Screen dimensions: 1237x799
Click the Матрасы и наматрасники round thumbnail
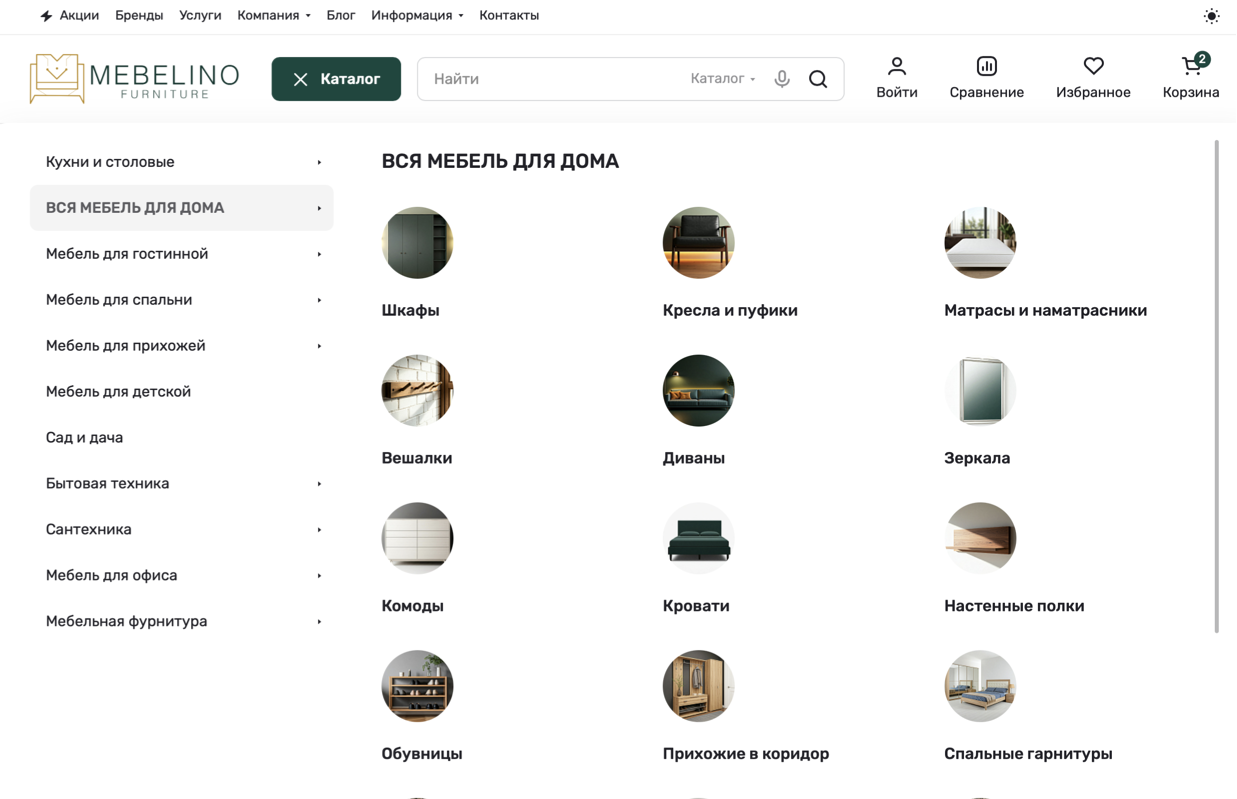point(980,243)
